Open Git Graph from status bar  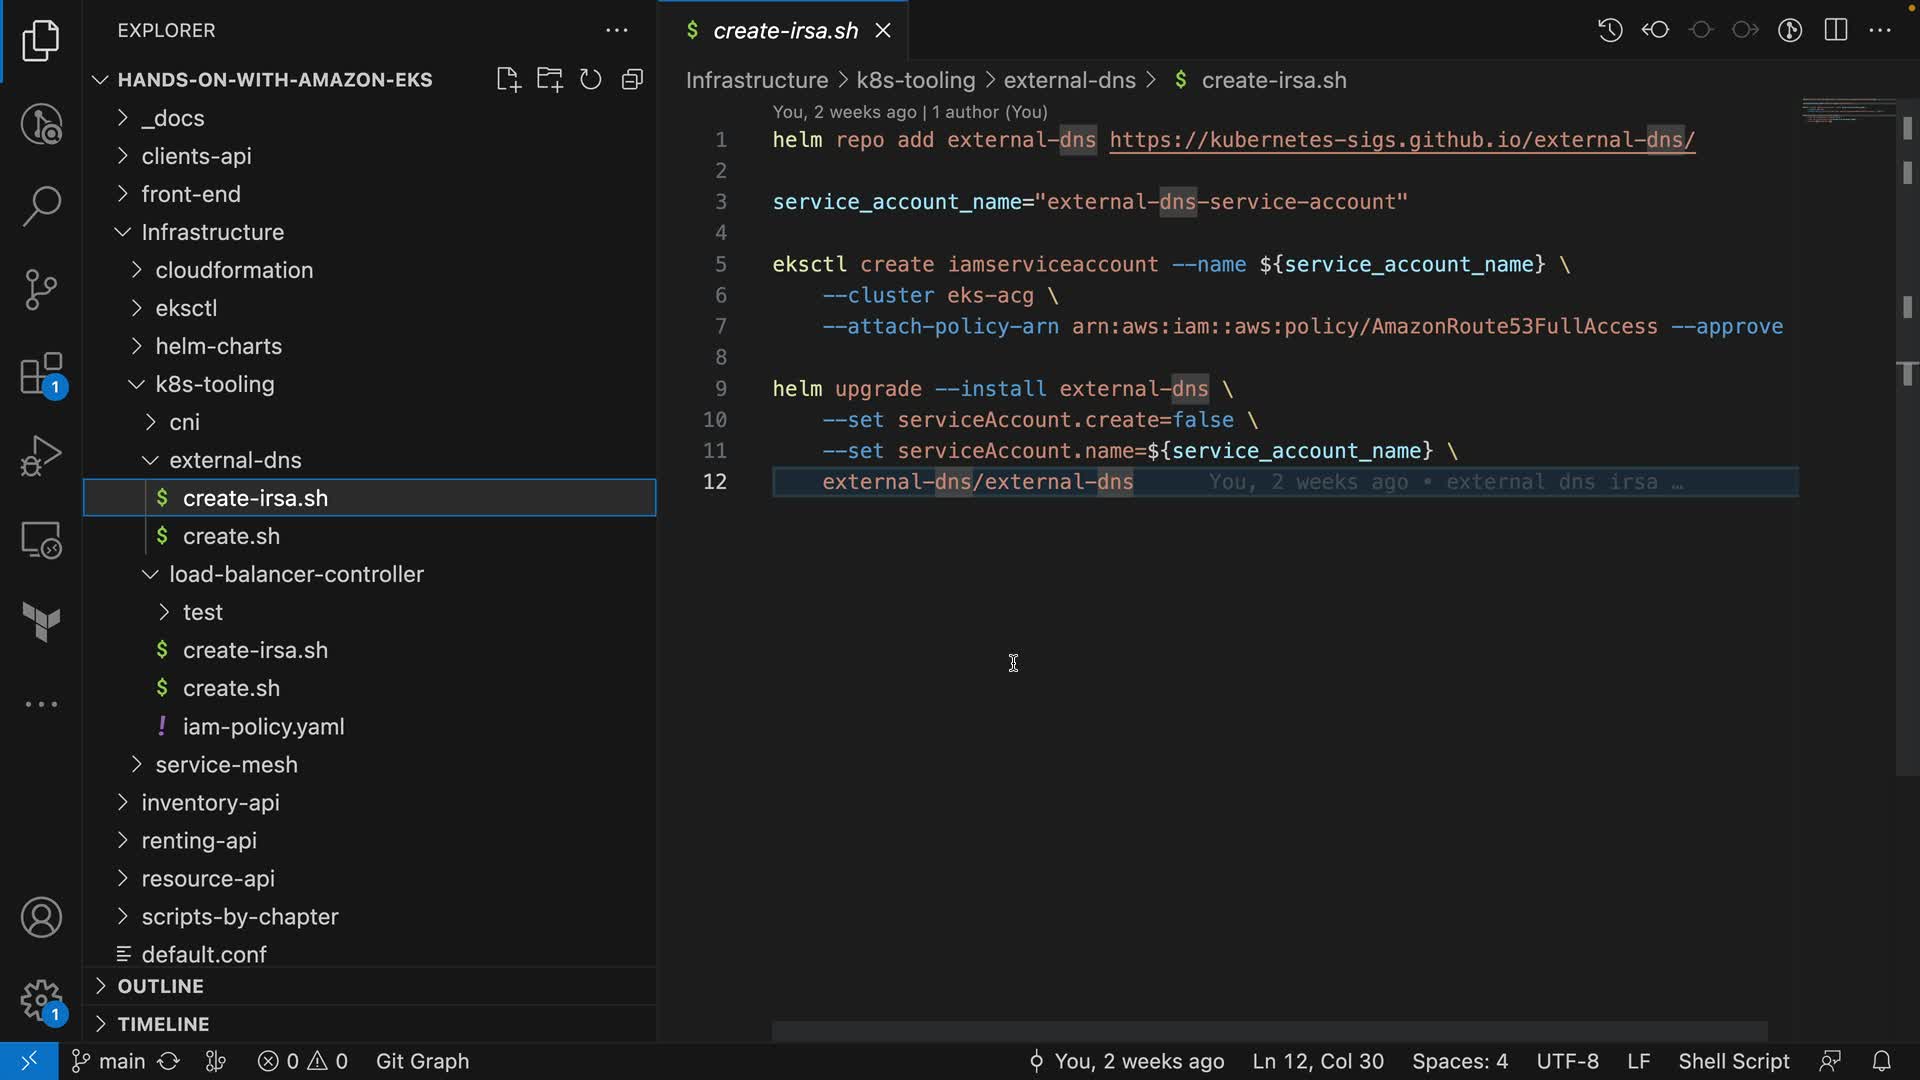tap(422, 1061)
